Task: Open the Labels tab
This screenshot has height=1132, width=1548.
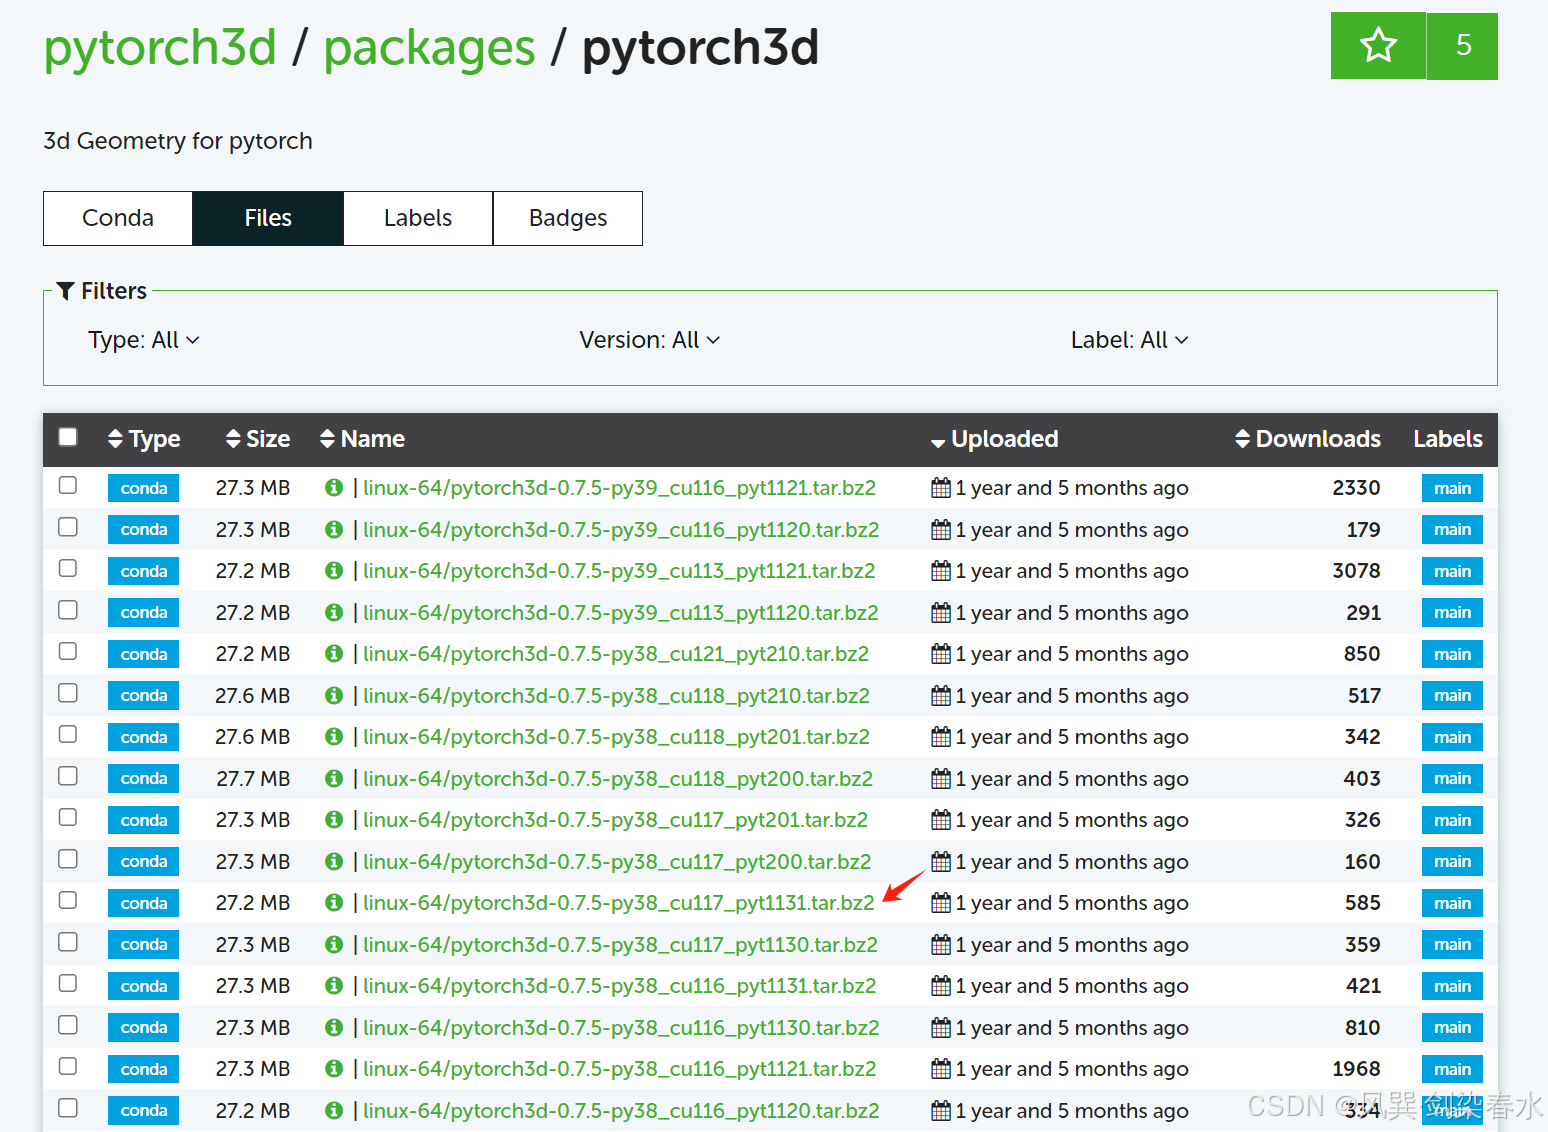Action: pyautogui.click(x=418, y=218)
